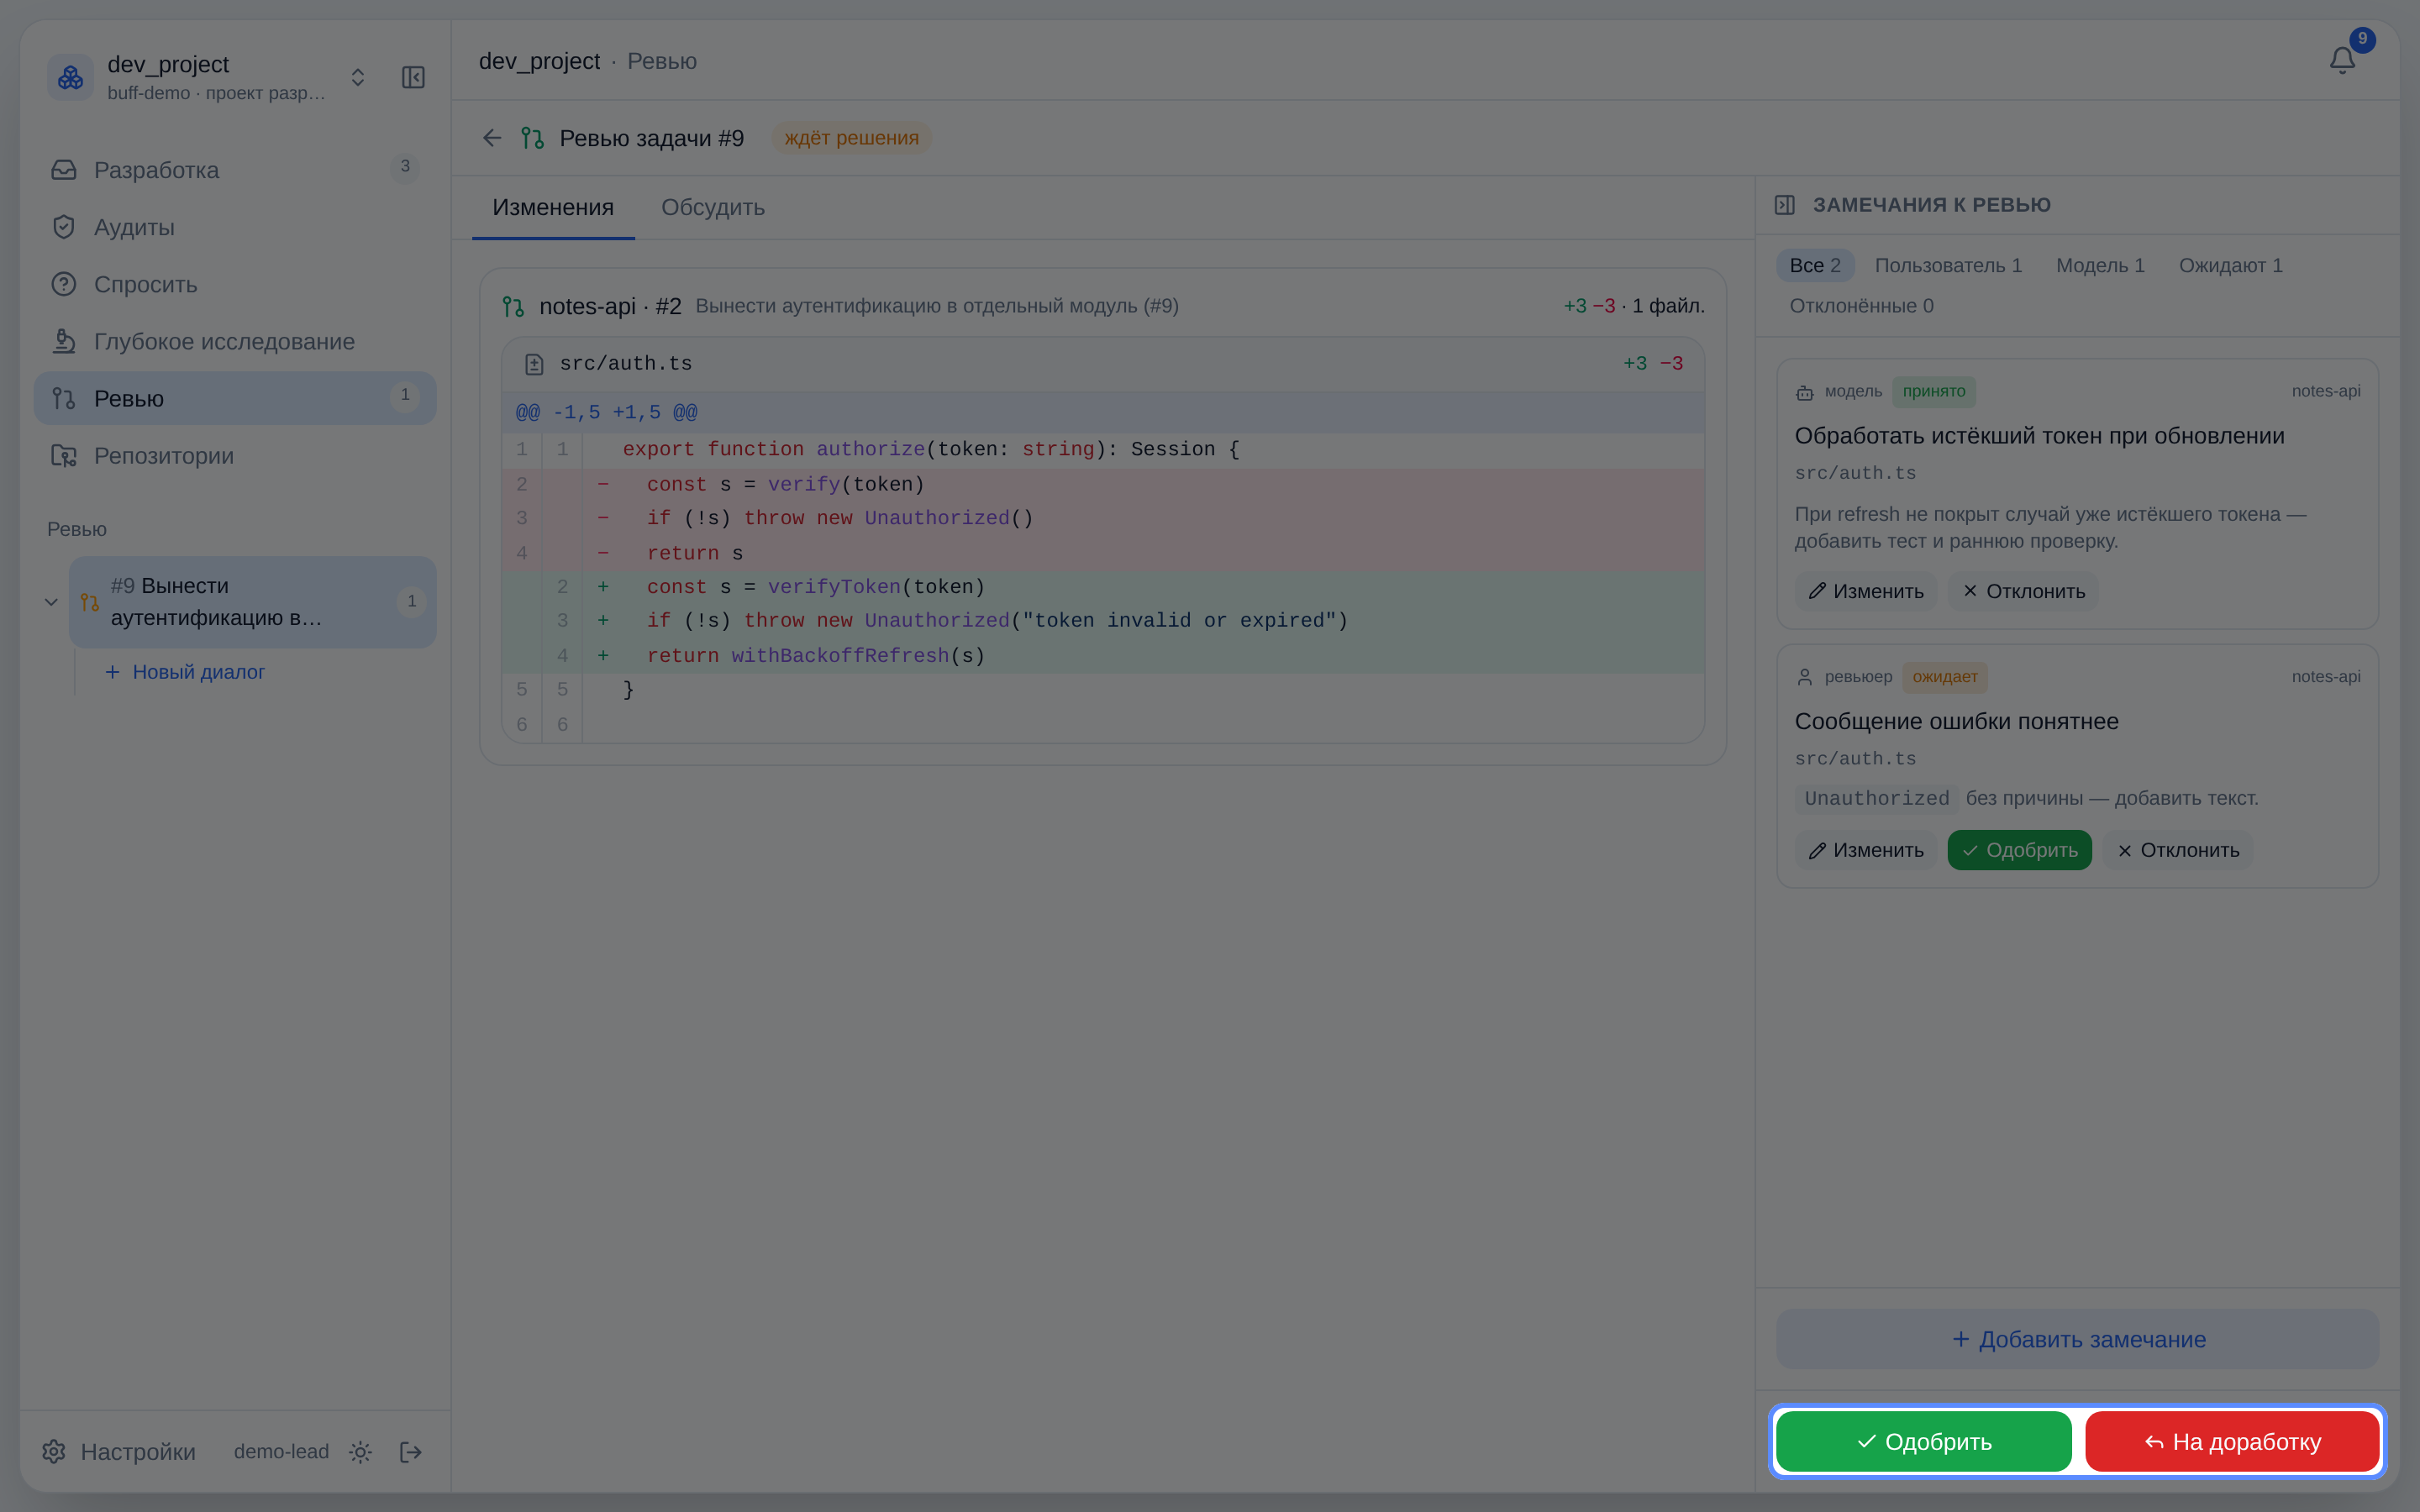Viewport: 2420px width, 1512px height.
Task: Click the ждёт решения status badge
Action: [x=851, y=138]
